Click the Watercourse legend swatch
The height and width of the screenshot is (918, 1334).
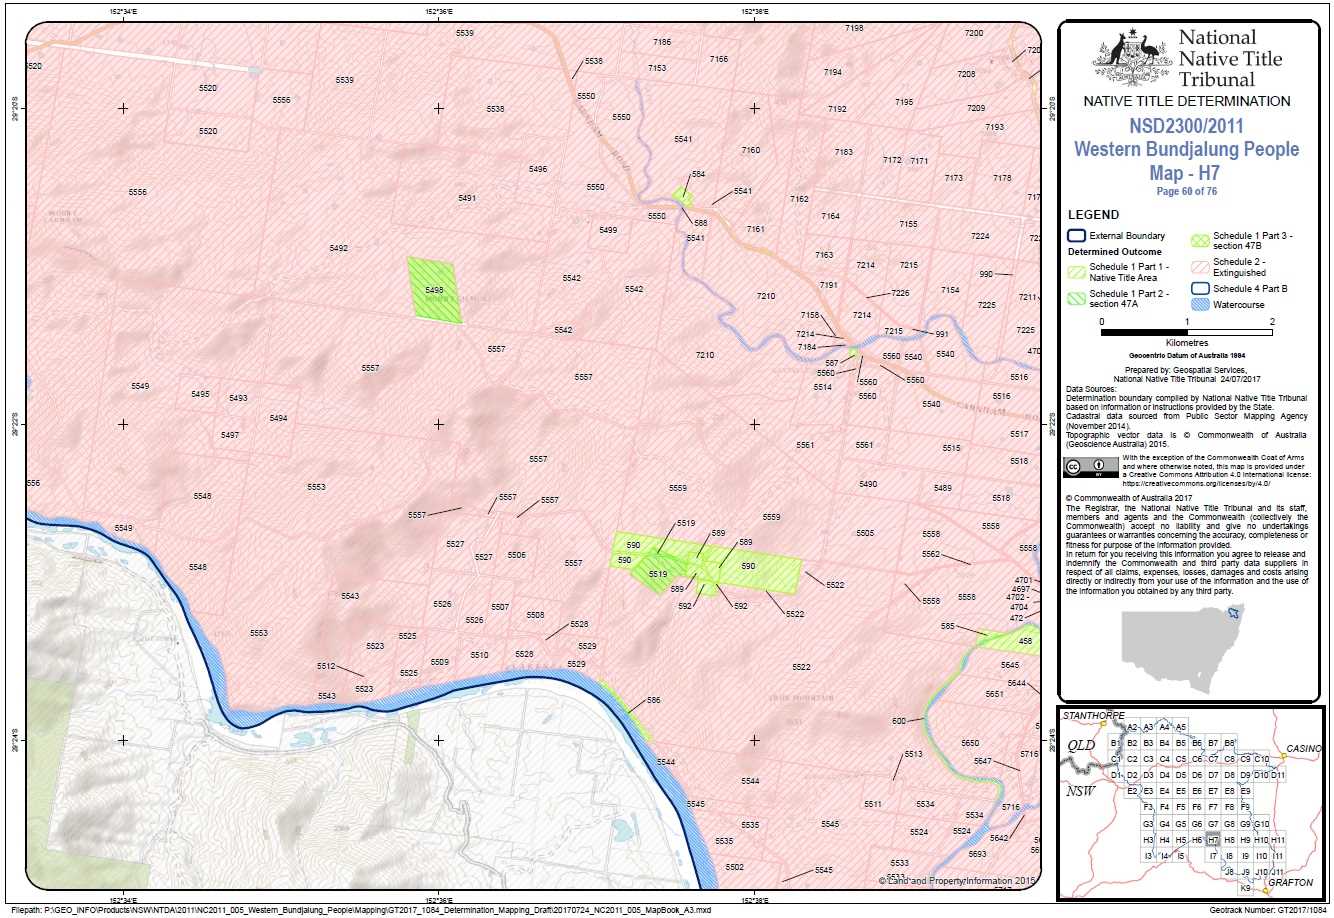pos(1200,304)
